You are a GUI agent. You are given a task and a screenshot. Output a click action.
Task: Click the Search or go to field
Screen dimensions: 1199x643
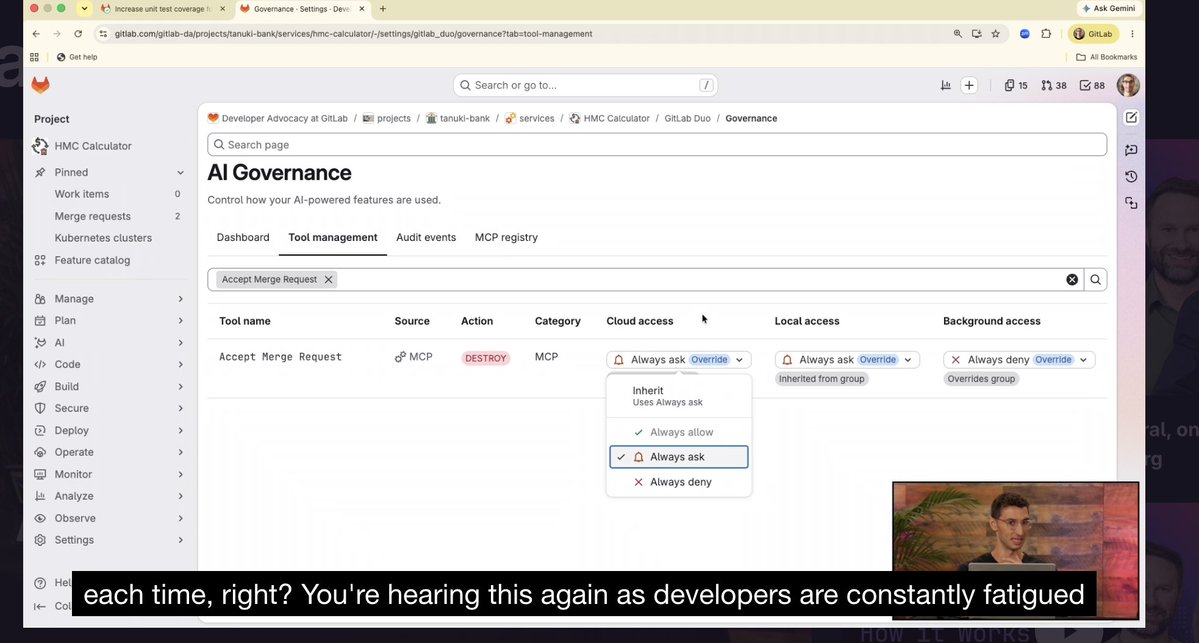(x=586, y=86)
